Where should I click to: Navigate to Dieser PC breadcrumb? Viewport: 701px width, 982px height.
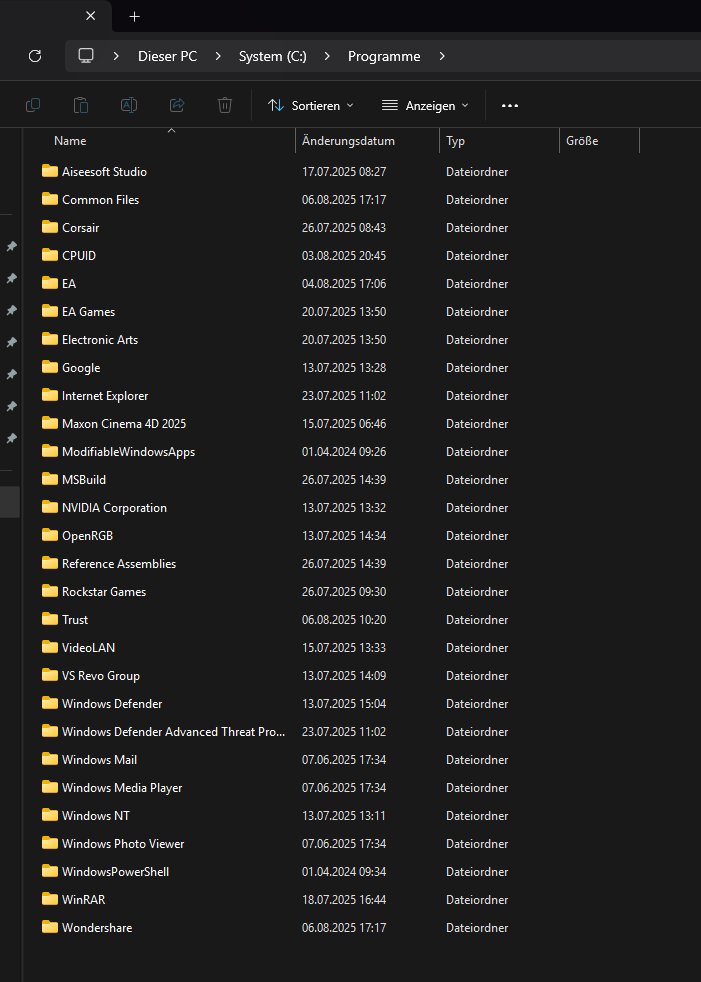click(x=168, y=56)
